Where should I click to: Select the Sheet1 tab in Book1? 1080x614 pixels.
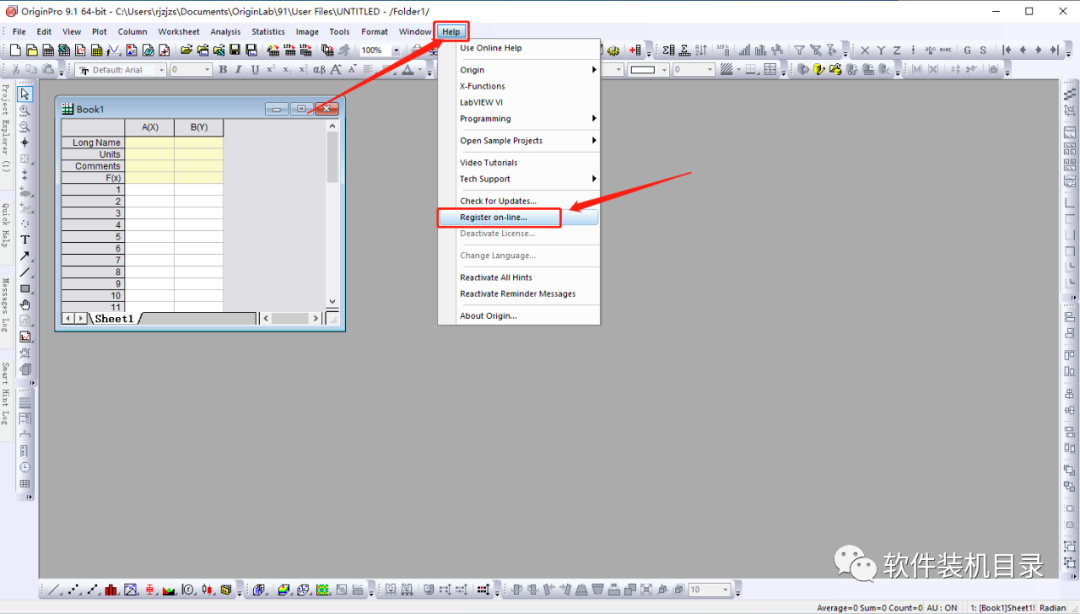[x=114, y=318]
